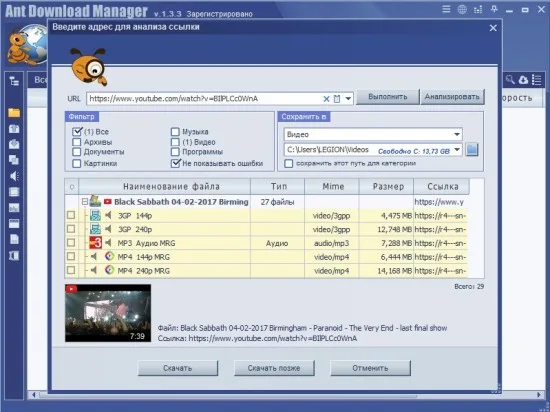Enable the Архивы filter checkbox

(x=76, y=142)
